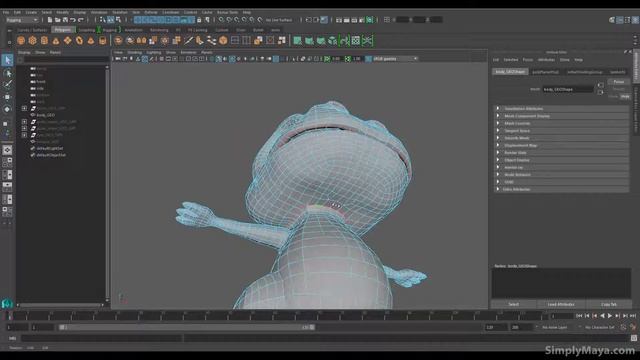Toggle snap to grids
This screenshot has width=640, height=360.
click(221, 20)
